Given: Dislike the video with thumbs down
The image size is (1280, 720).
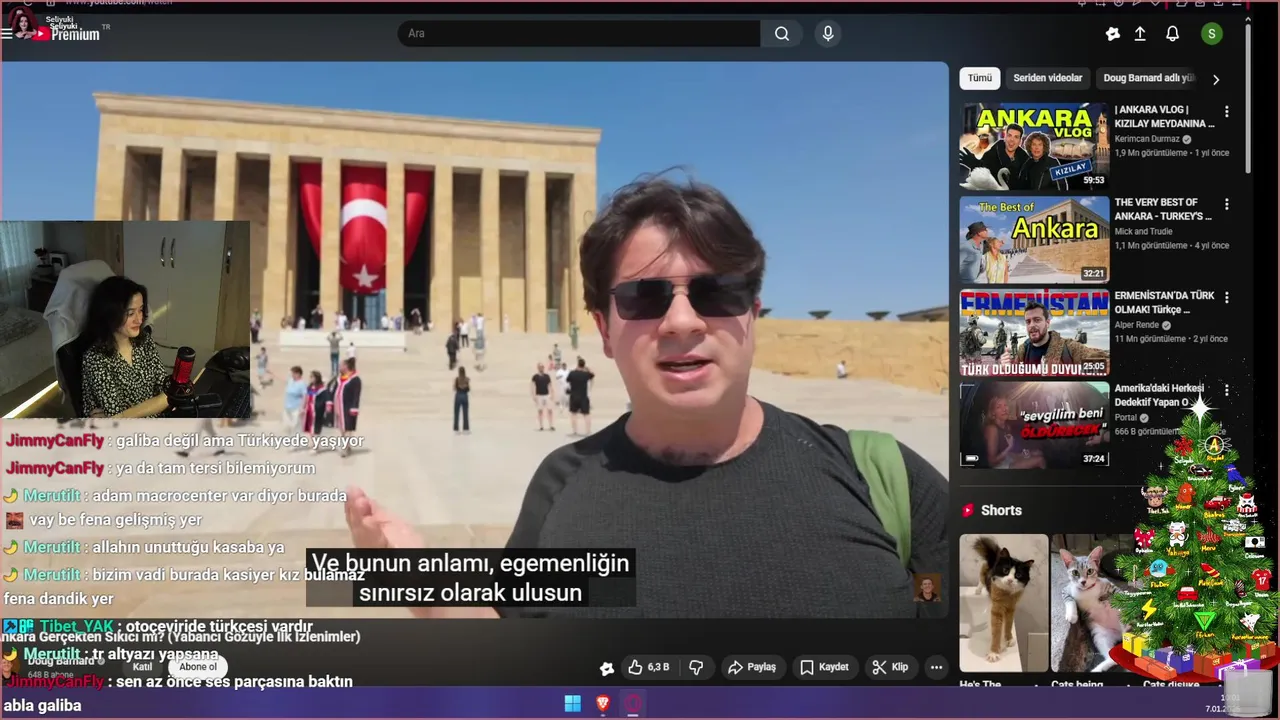Looking at the screenshot, I should (697, 667).
